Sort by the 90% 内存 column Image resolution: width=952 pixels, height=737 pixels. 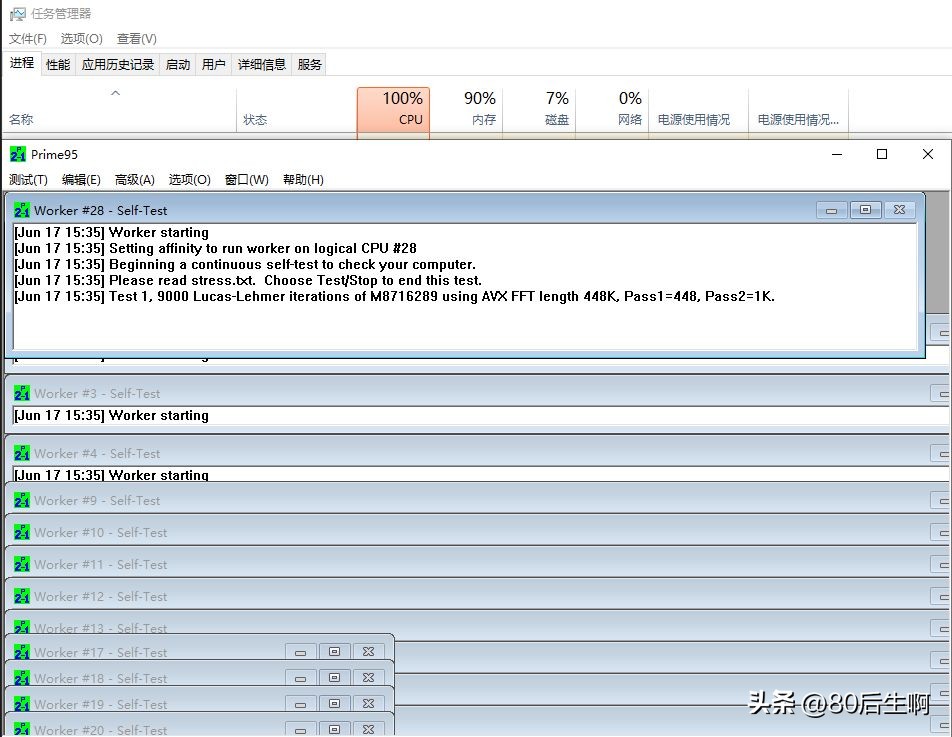(x=466, y=109)
